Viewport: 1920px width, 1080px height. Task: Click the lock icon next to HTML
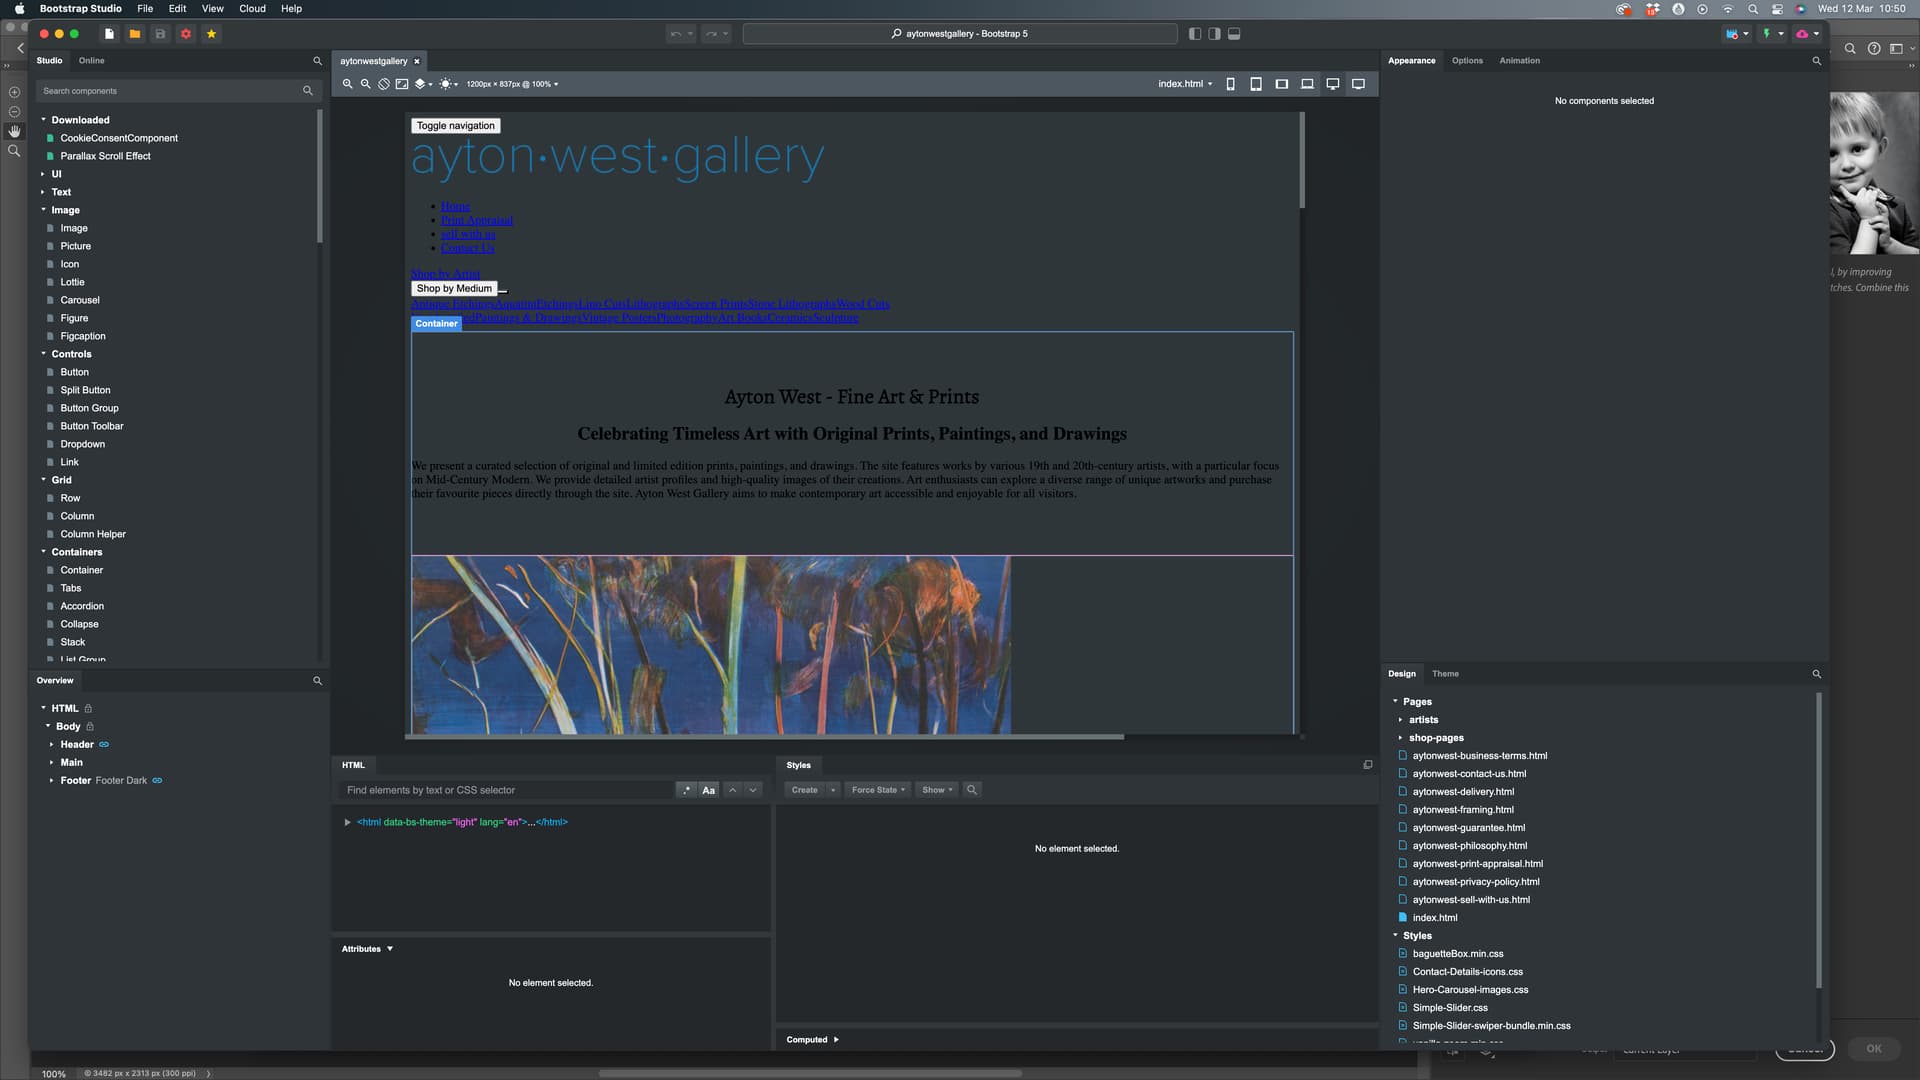point(88,709)
